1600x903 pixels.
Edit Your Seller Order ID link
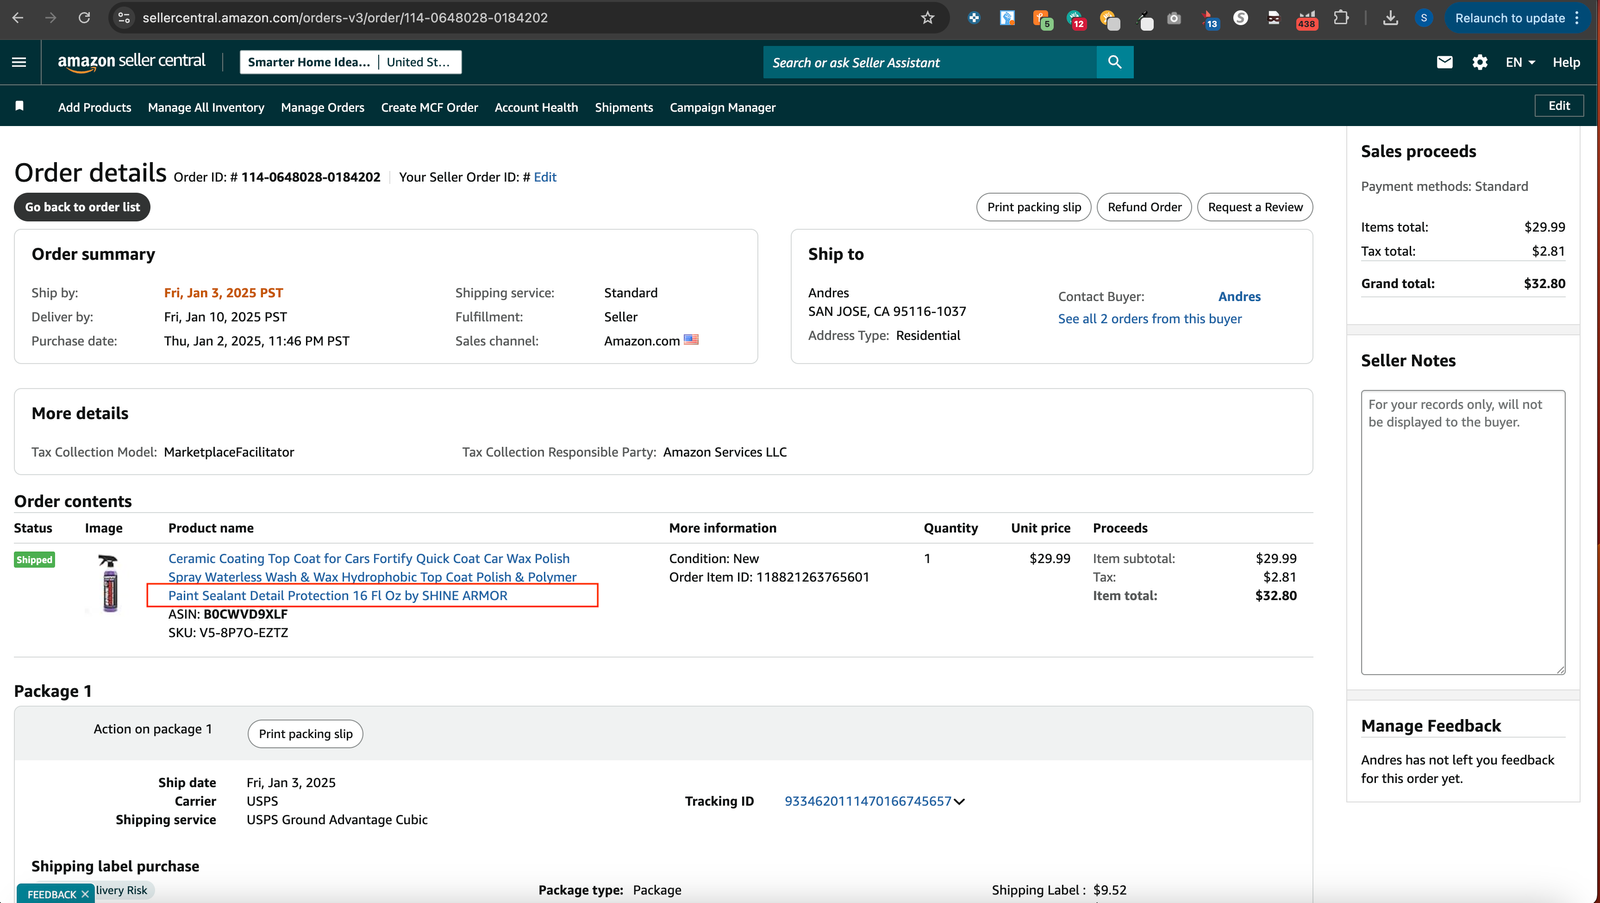[545, 177]
